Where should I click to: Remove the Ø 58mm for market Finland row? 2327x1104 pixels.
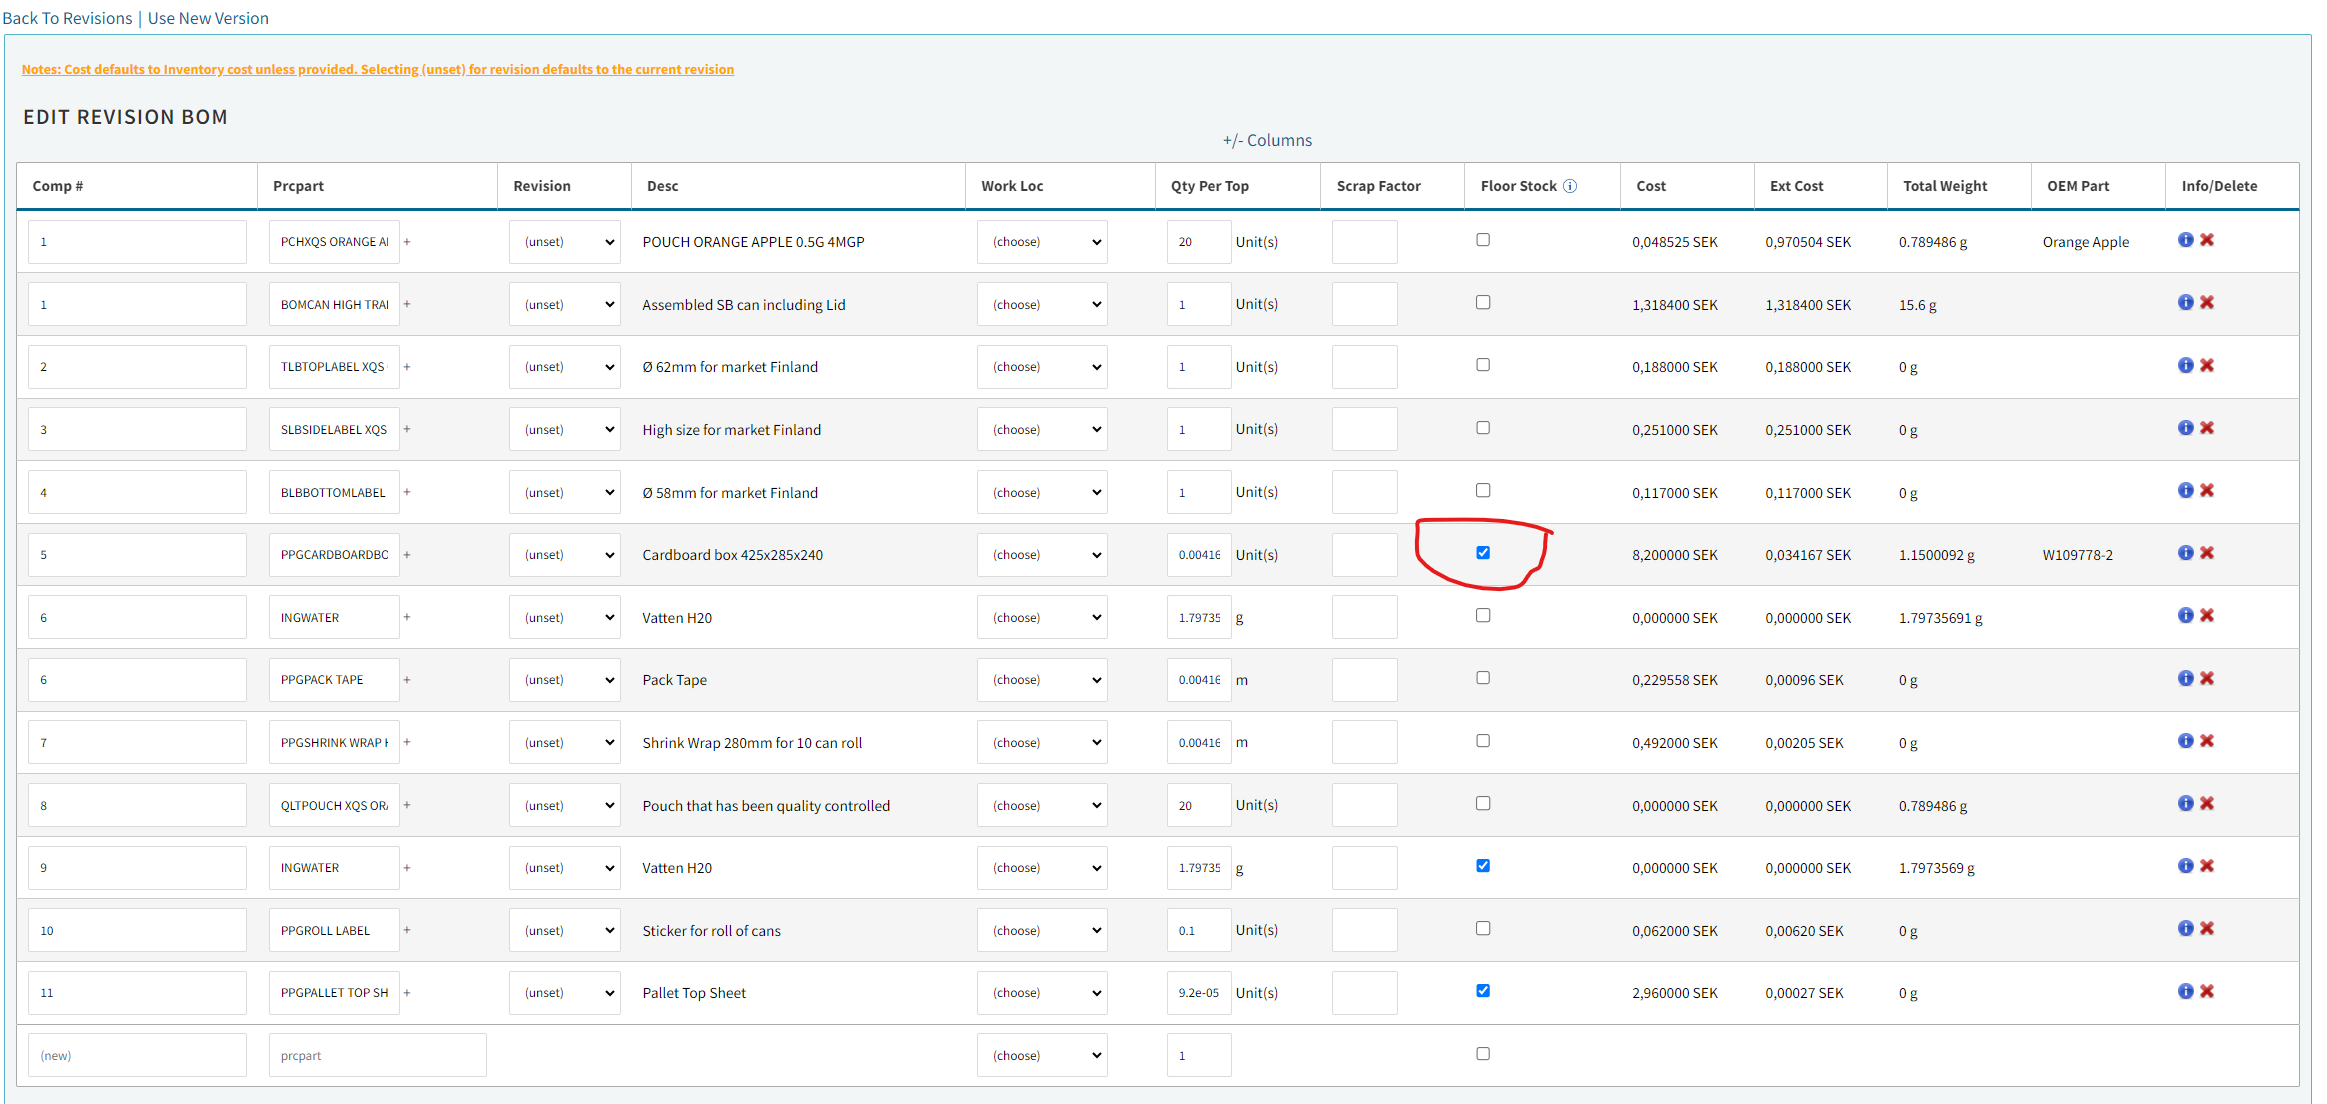click(x=2207, y=490)
